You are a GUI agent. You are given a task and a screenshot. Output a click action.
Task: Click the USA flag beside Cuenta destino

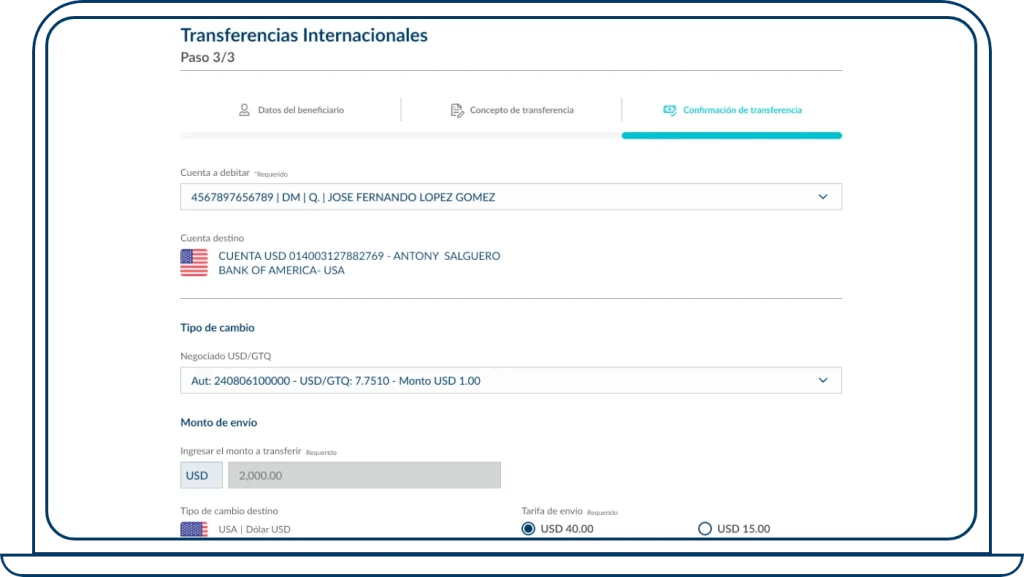click(x=193, y=262)
